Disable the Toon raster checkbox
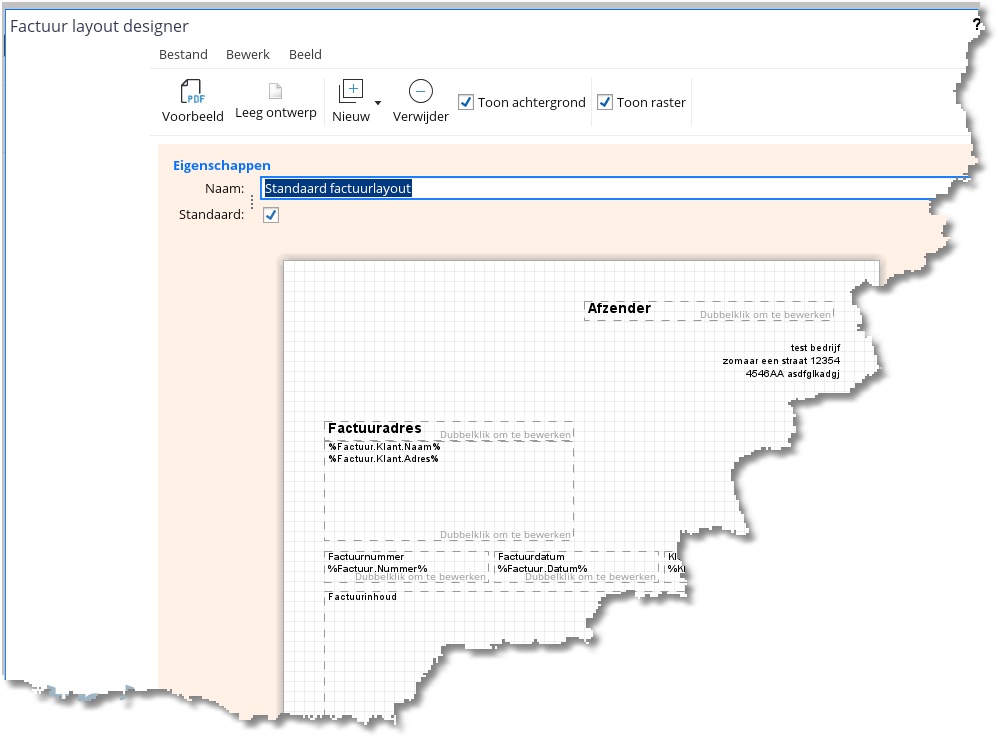Screen dimensions: 999x748 point(605,102)
